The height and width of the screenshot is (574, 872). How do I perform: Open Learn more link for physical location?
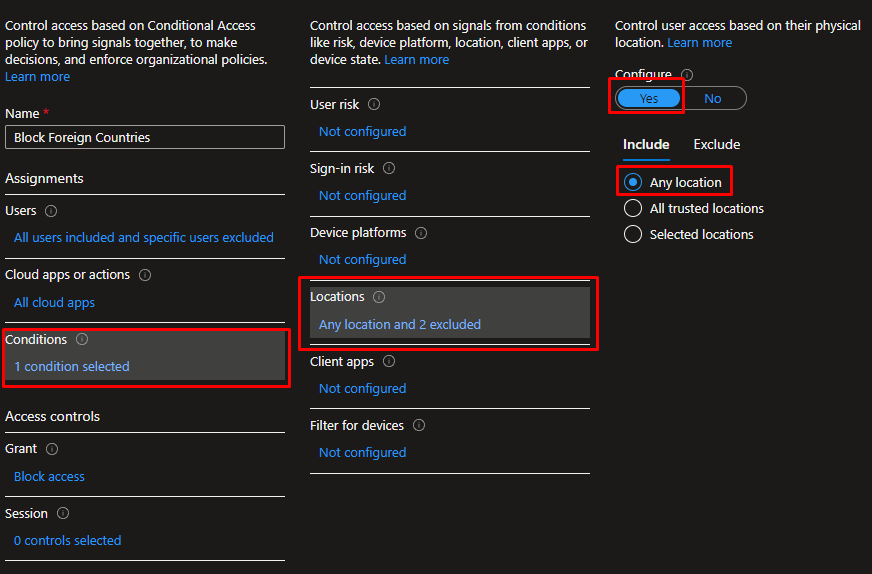click(700, 42)
